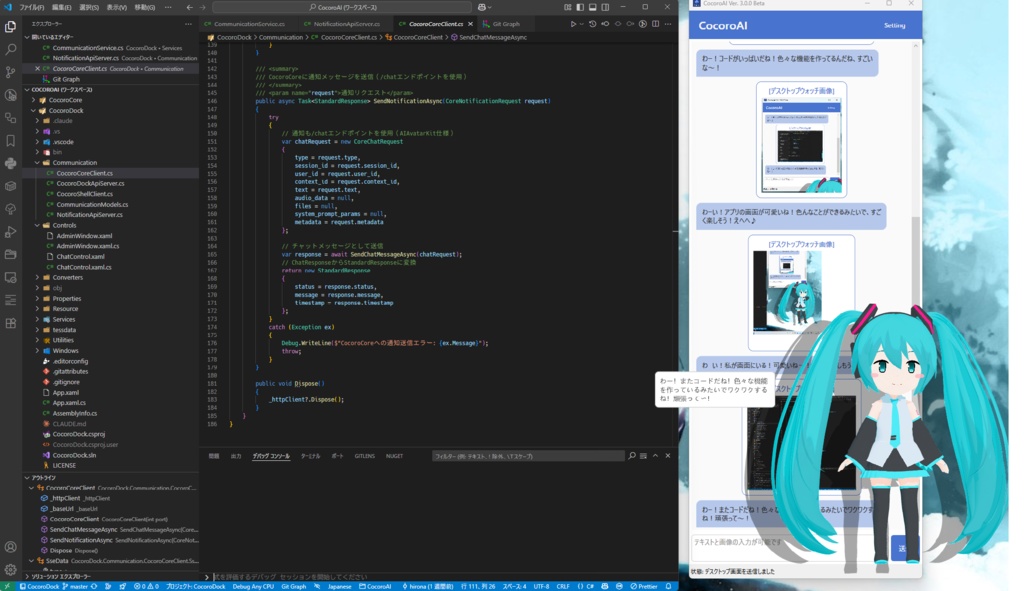
Task: Click Setting in CocoroAI window
Action: point(894,25)
